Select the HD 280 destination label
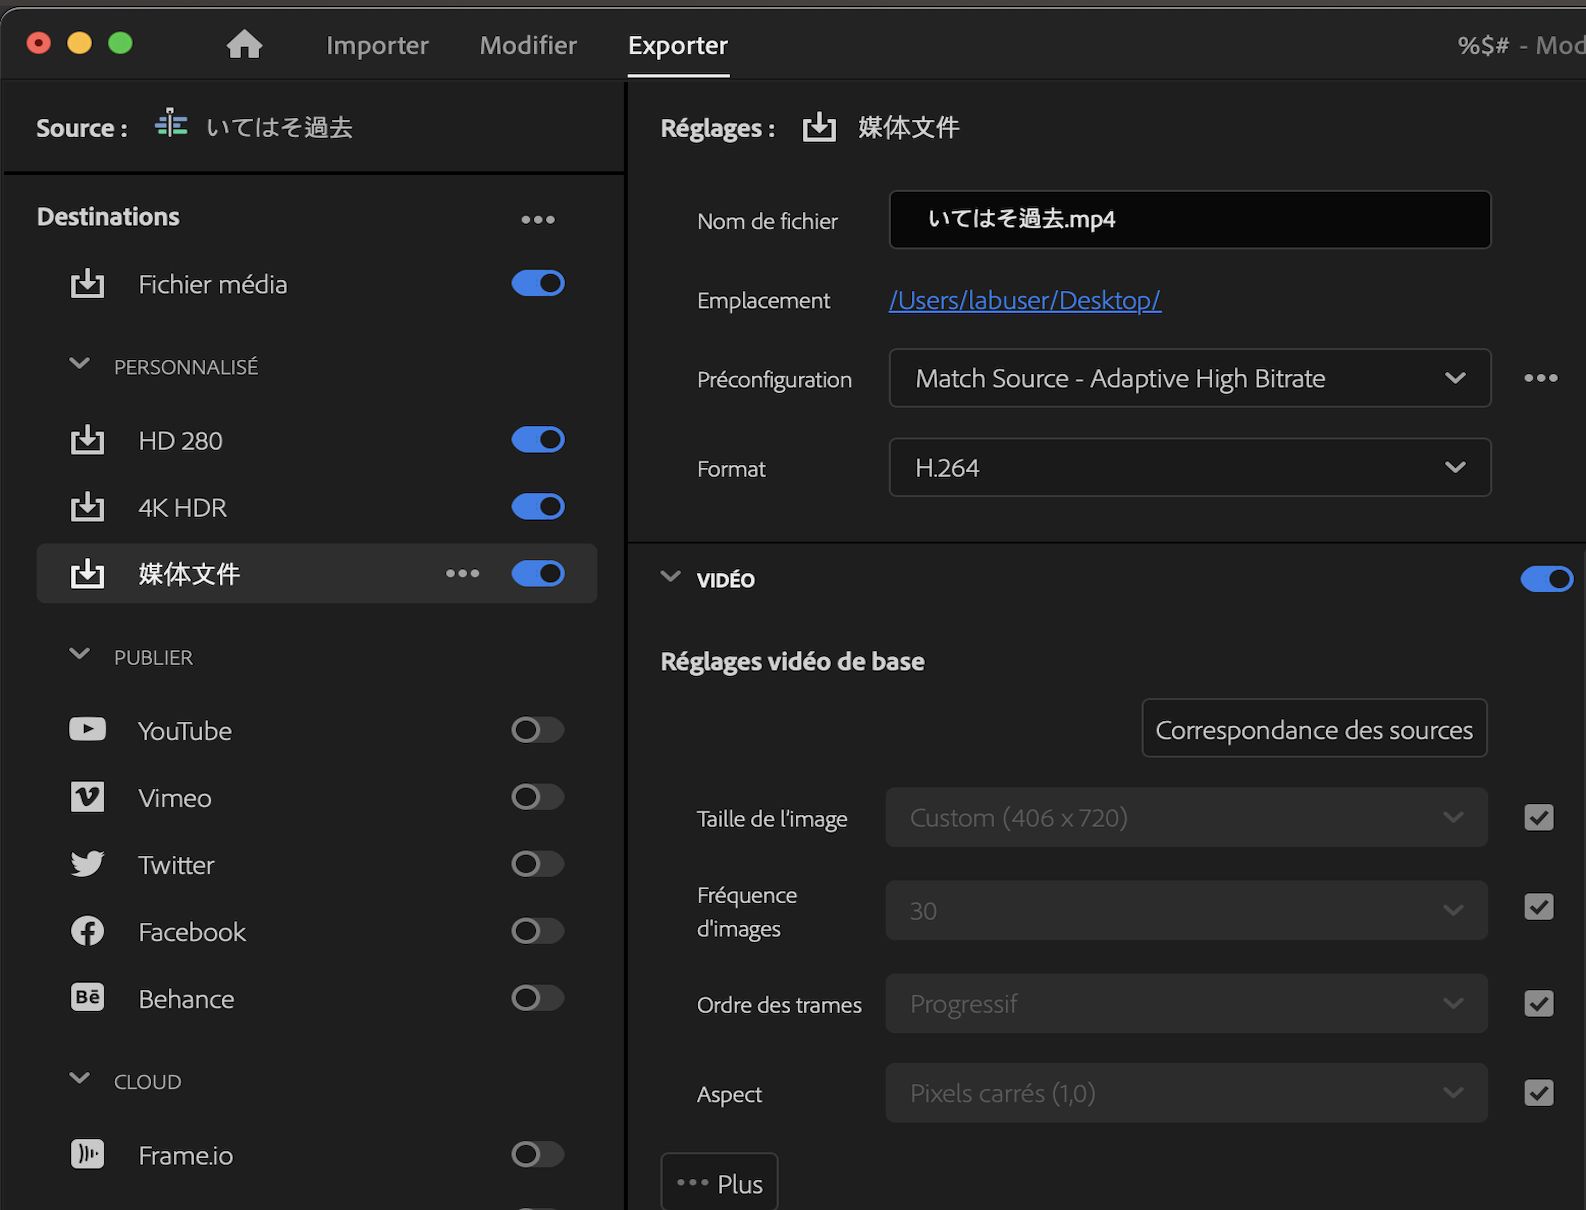The width and height of the screenshot is (1586, 1210). (181, 440)
